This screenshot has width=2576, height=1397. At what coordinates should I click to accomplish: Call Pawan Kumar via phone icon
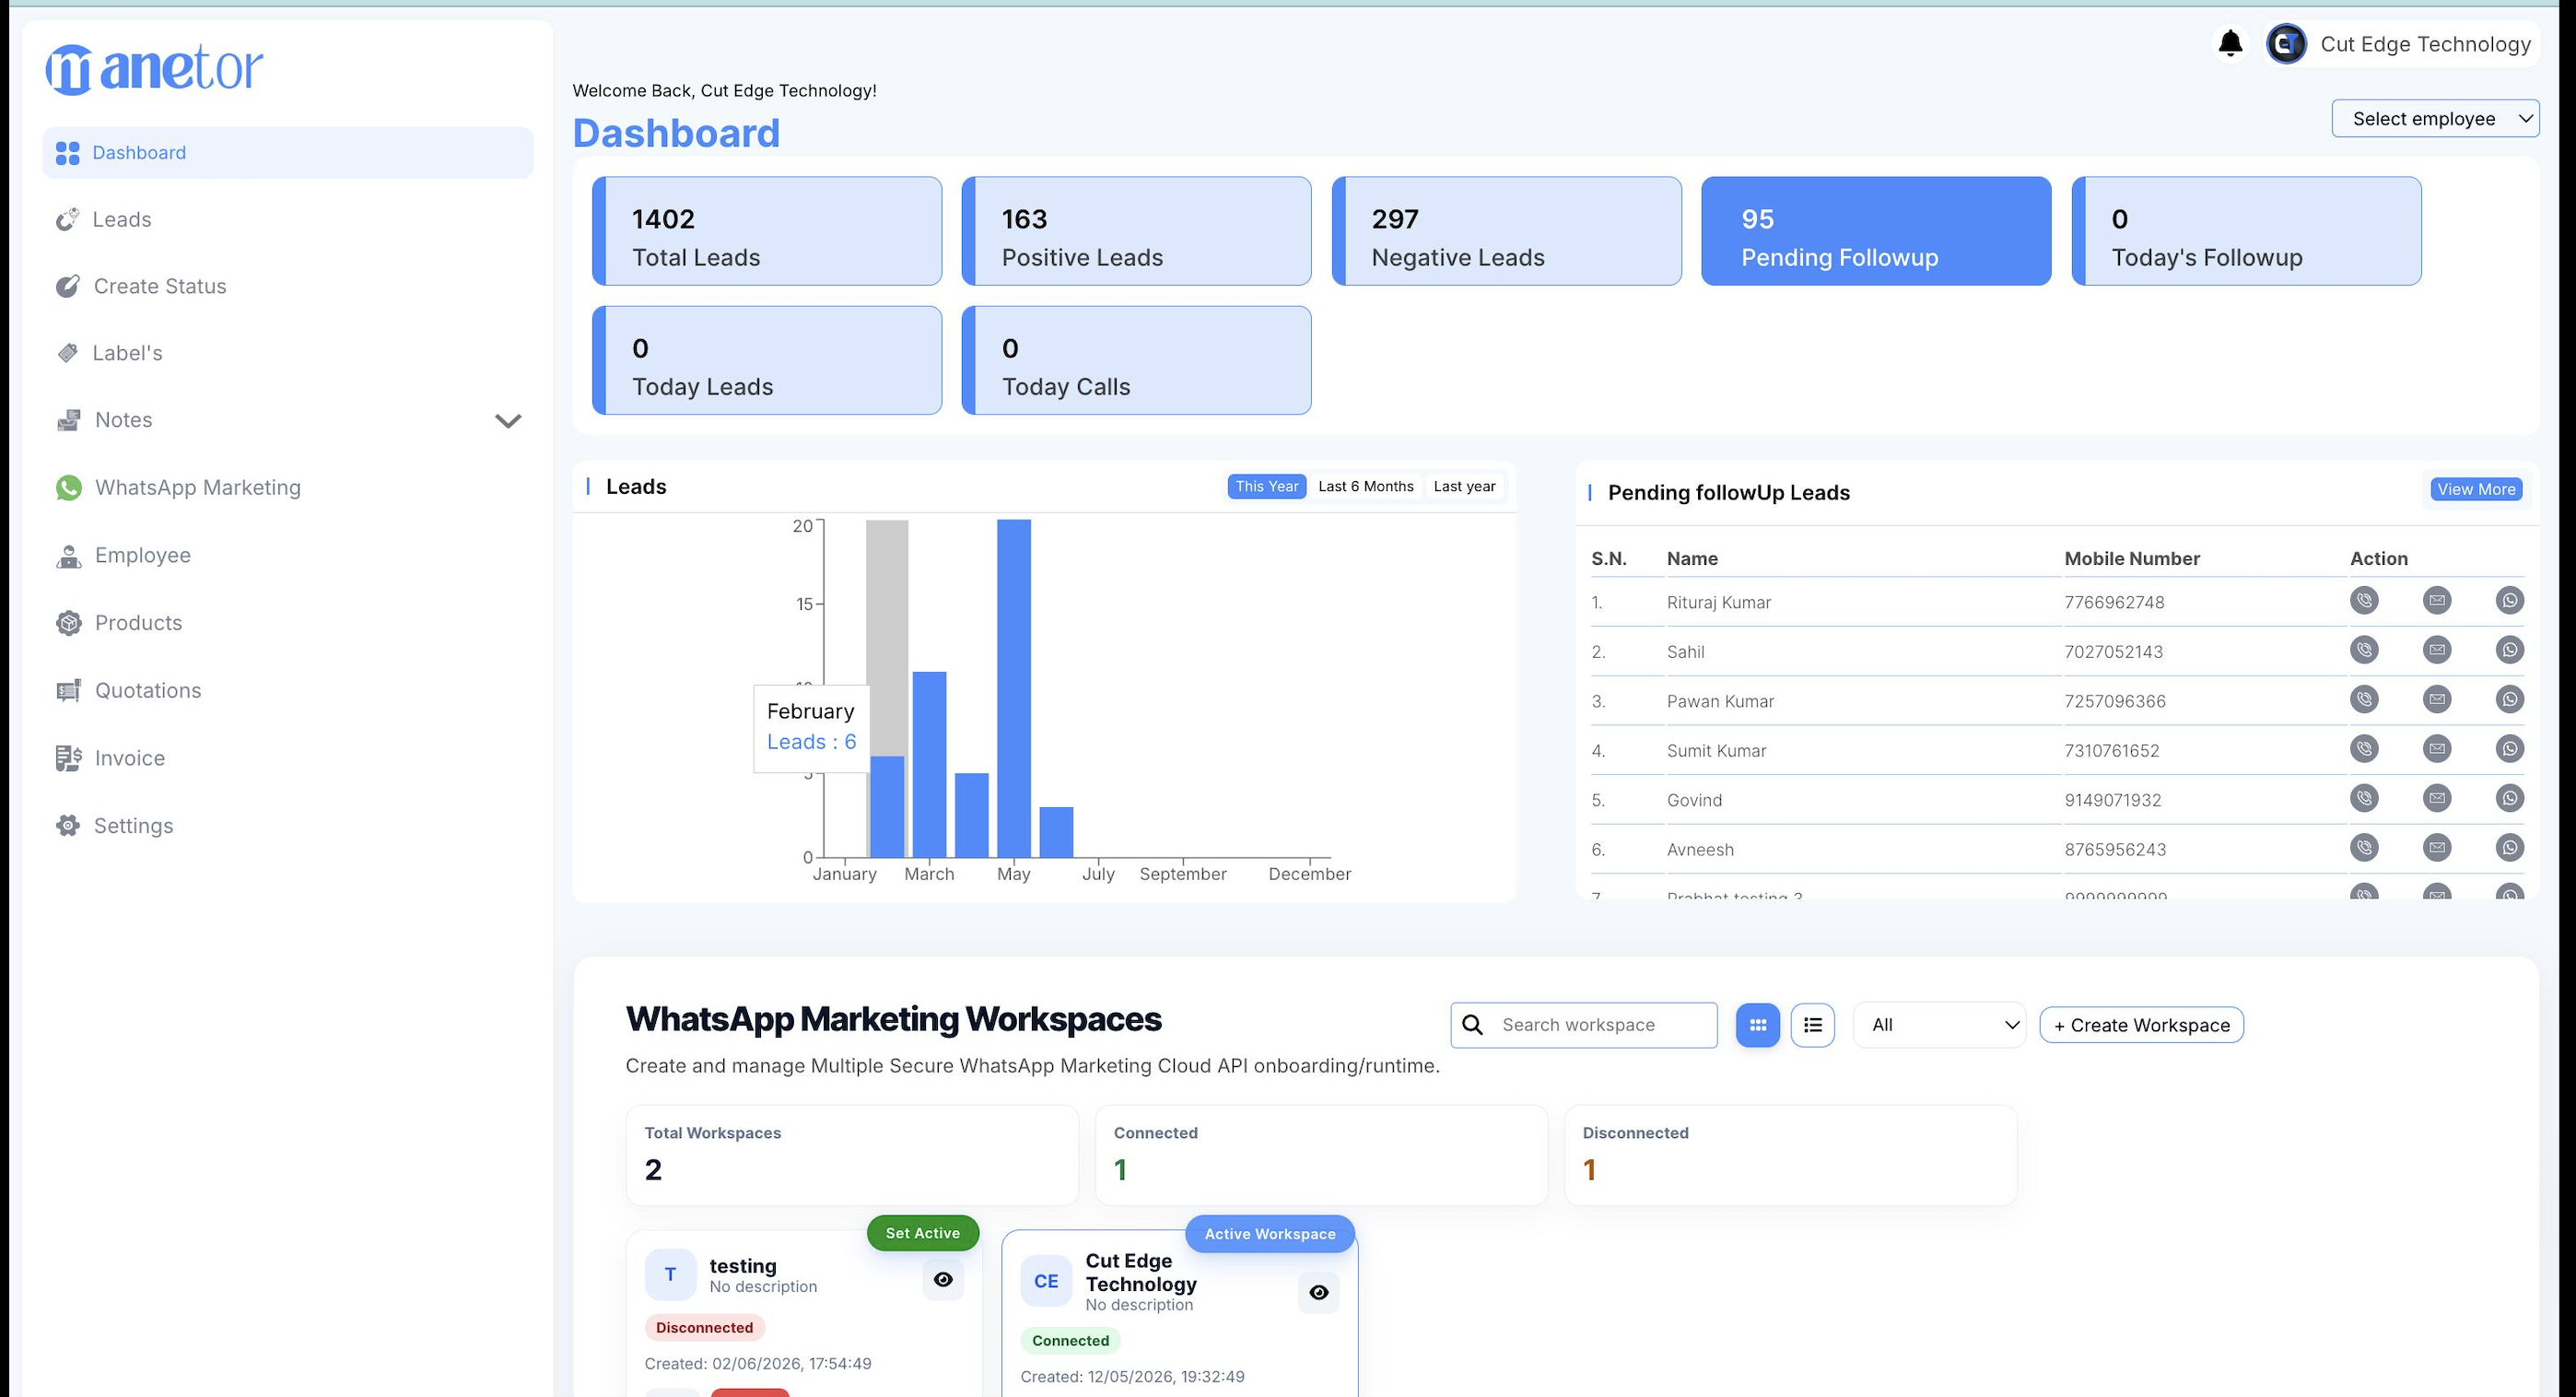pos(2364,699)
